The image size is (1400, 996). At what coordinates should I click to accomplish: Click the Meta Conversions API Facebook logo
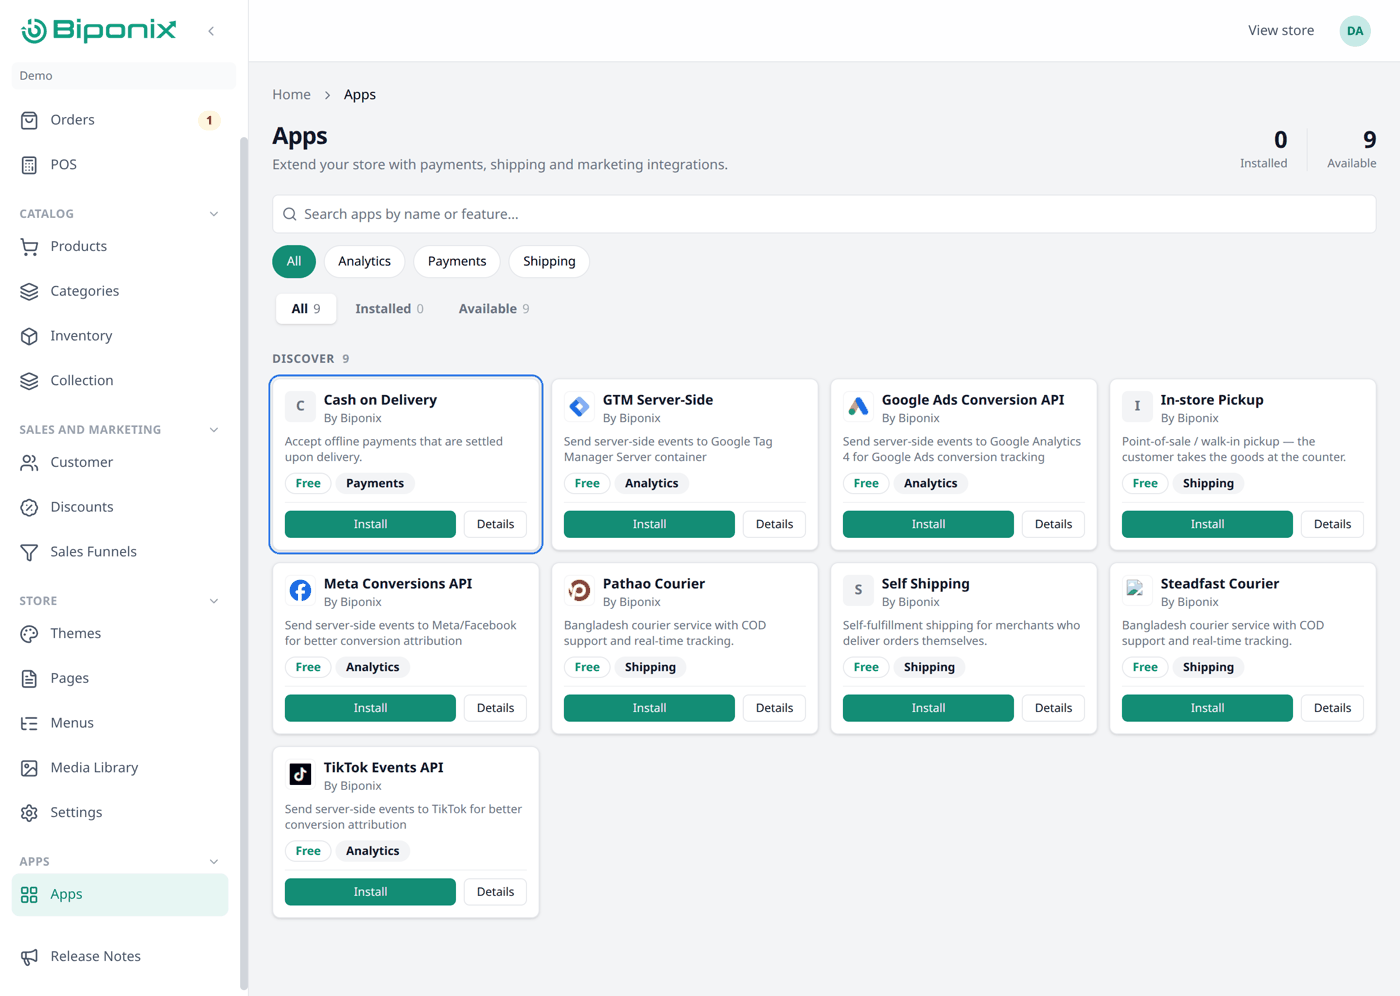coord(300,590)
